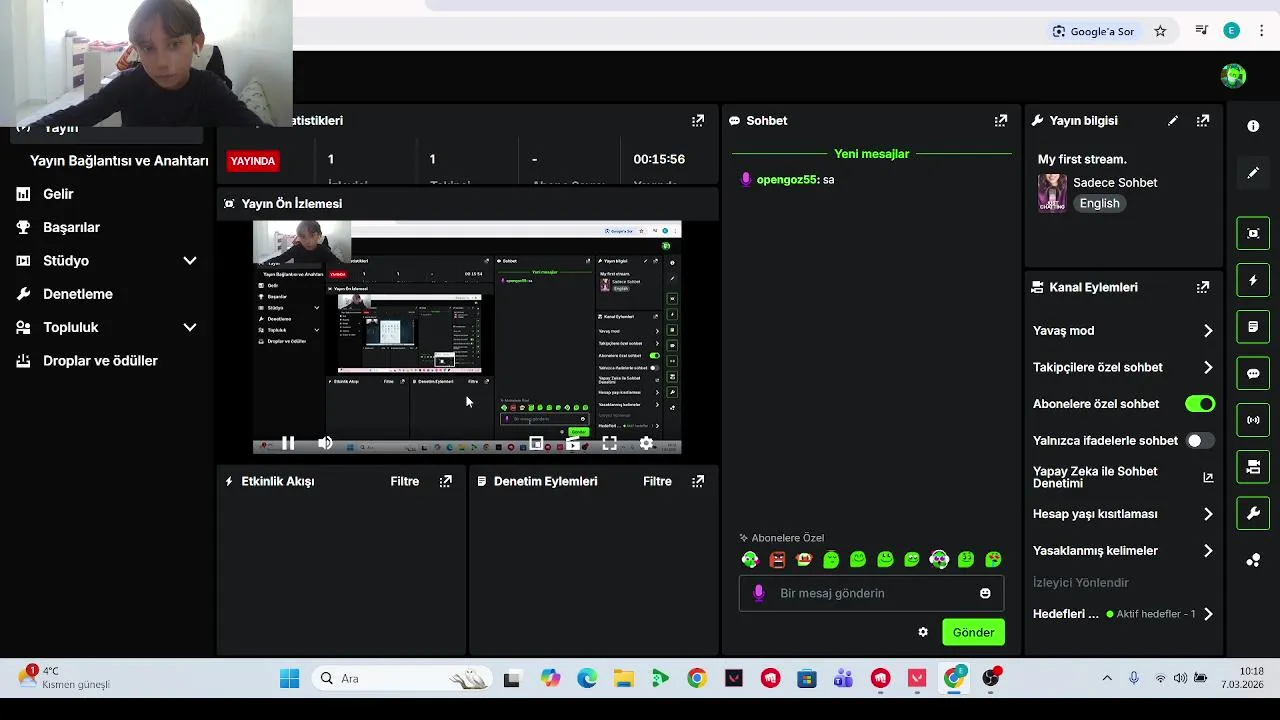The height and width of the screenshot is (720, 1280).
Task: Click the info icon in right sidebar
Action: 1253,126
